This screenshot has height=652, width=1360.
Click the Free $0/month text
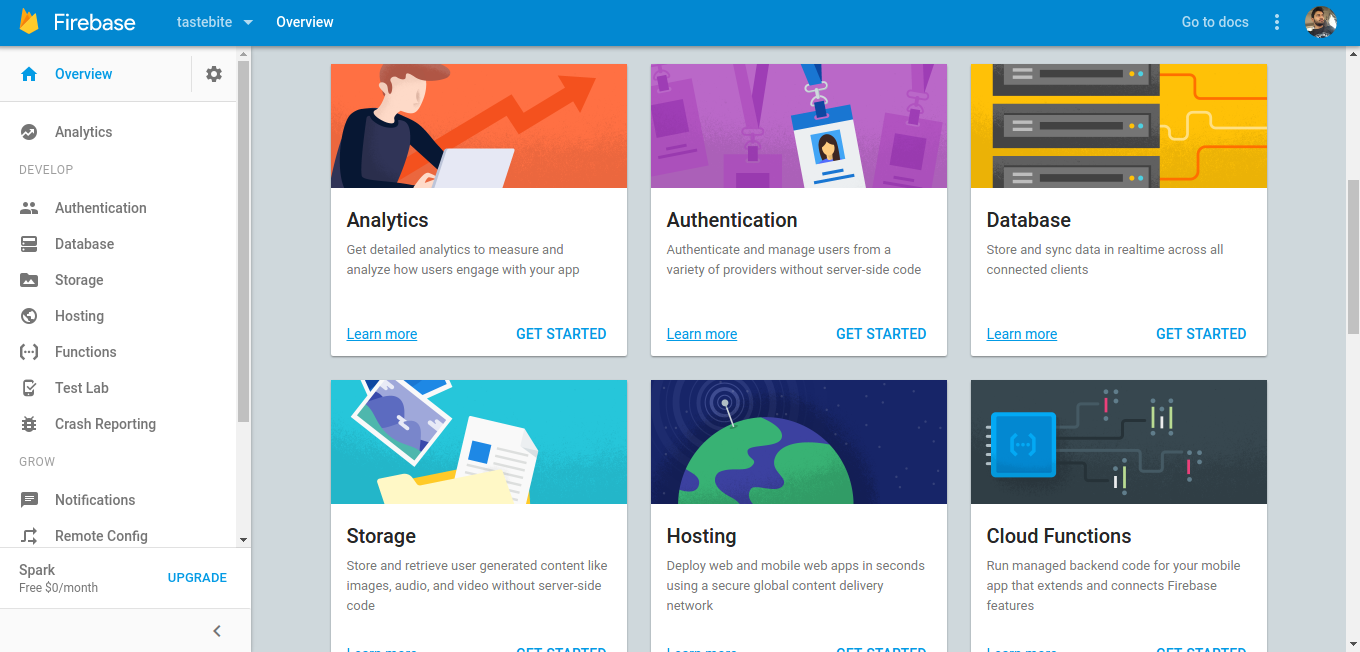58,588
